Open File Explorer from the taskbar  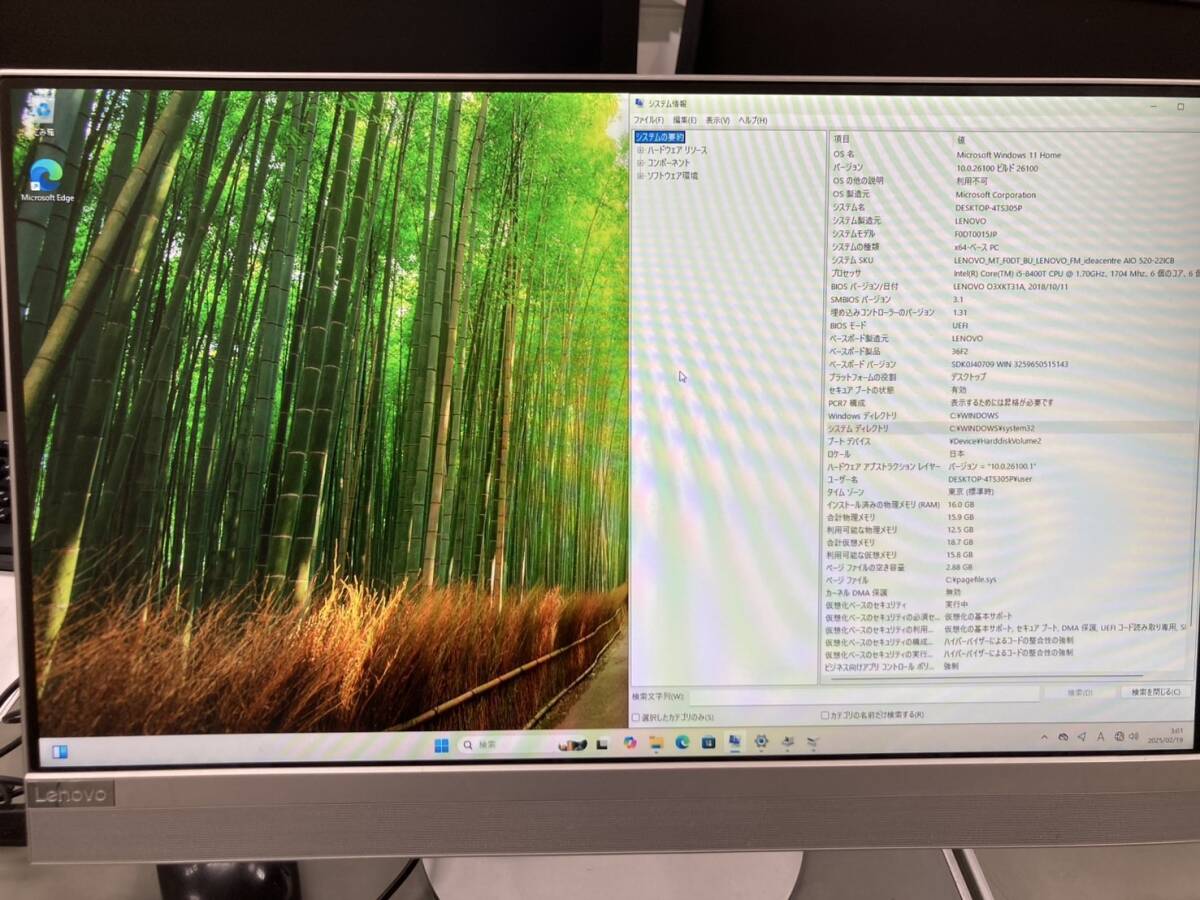[656, 743]
